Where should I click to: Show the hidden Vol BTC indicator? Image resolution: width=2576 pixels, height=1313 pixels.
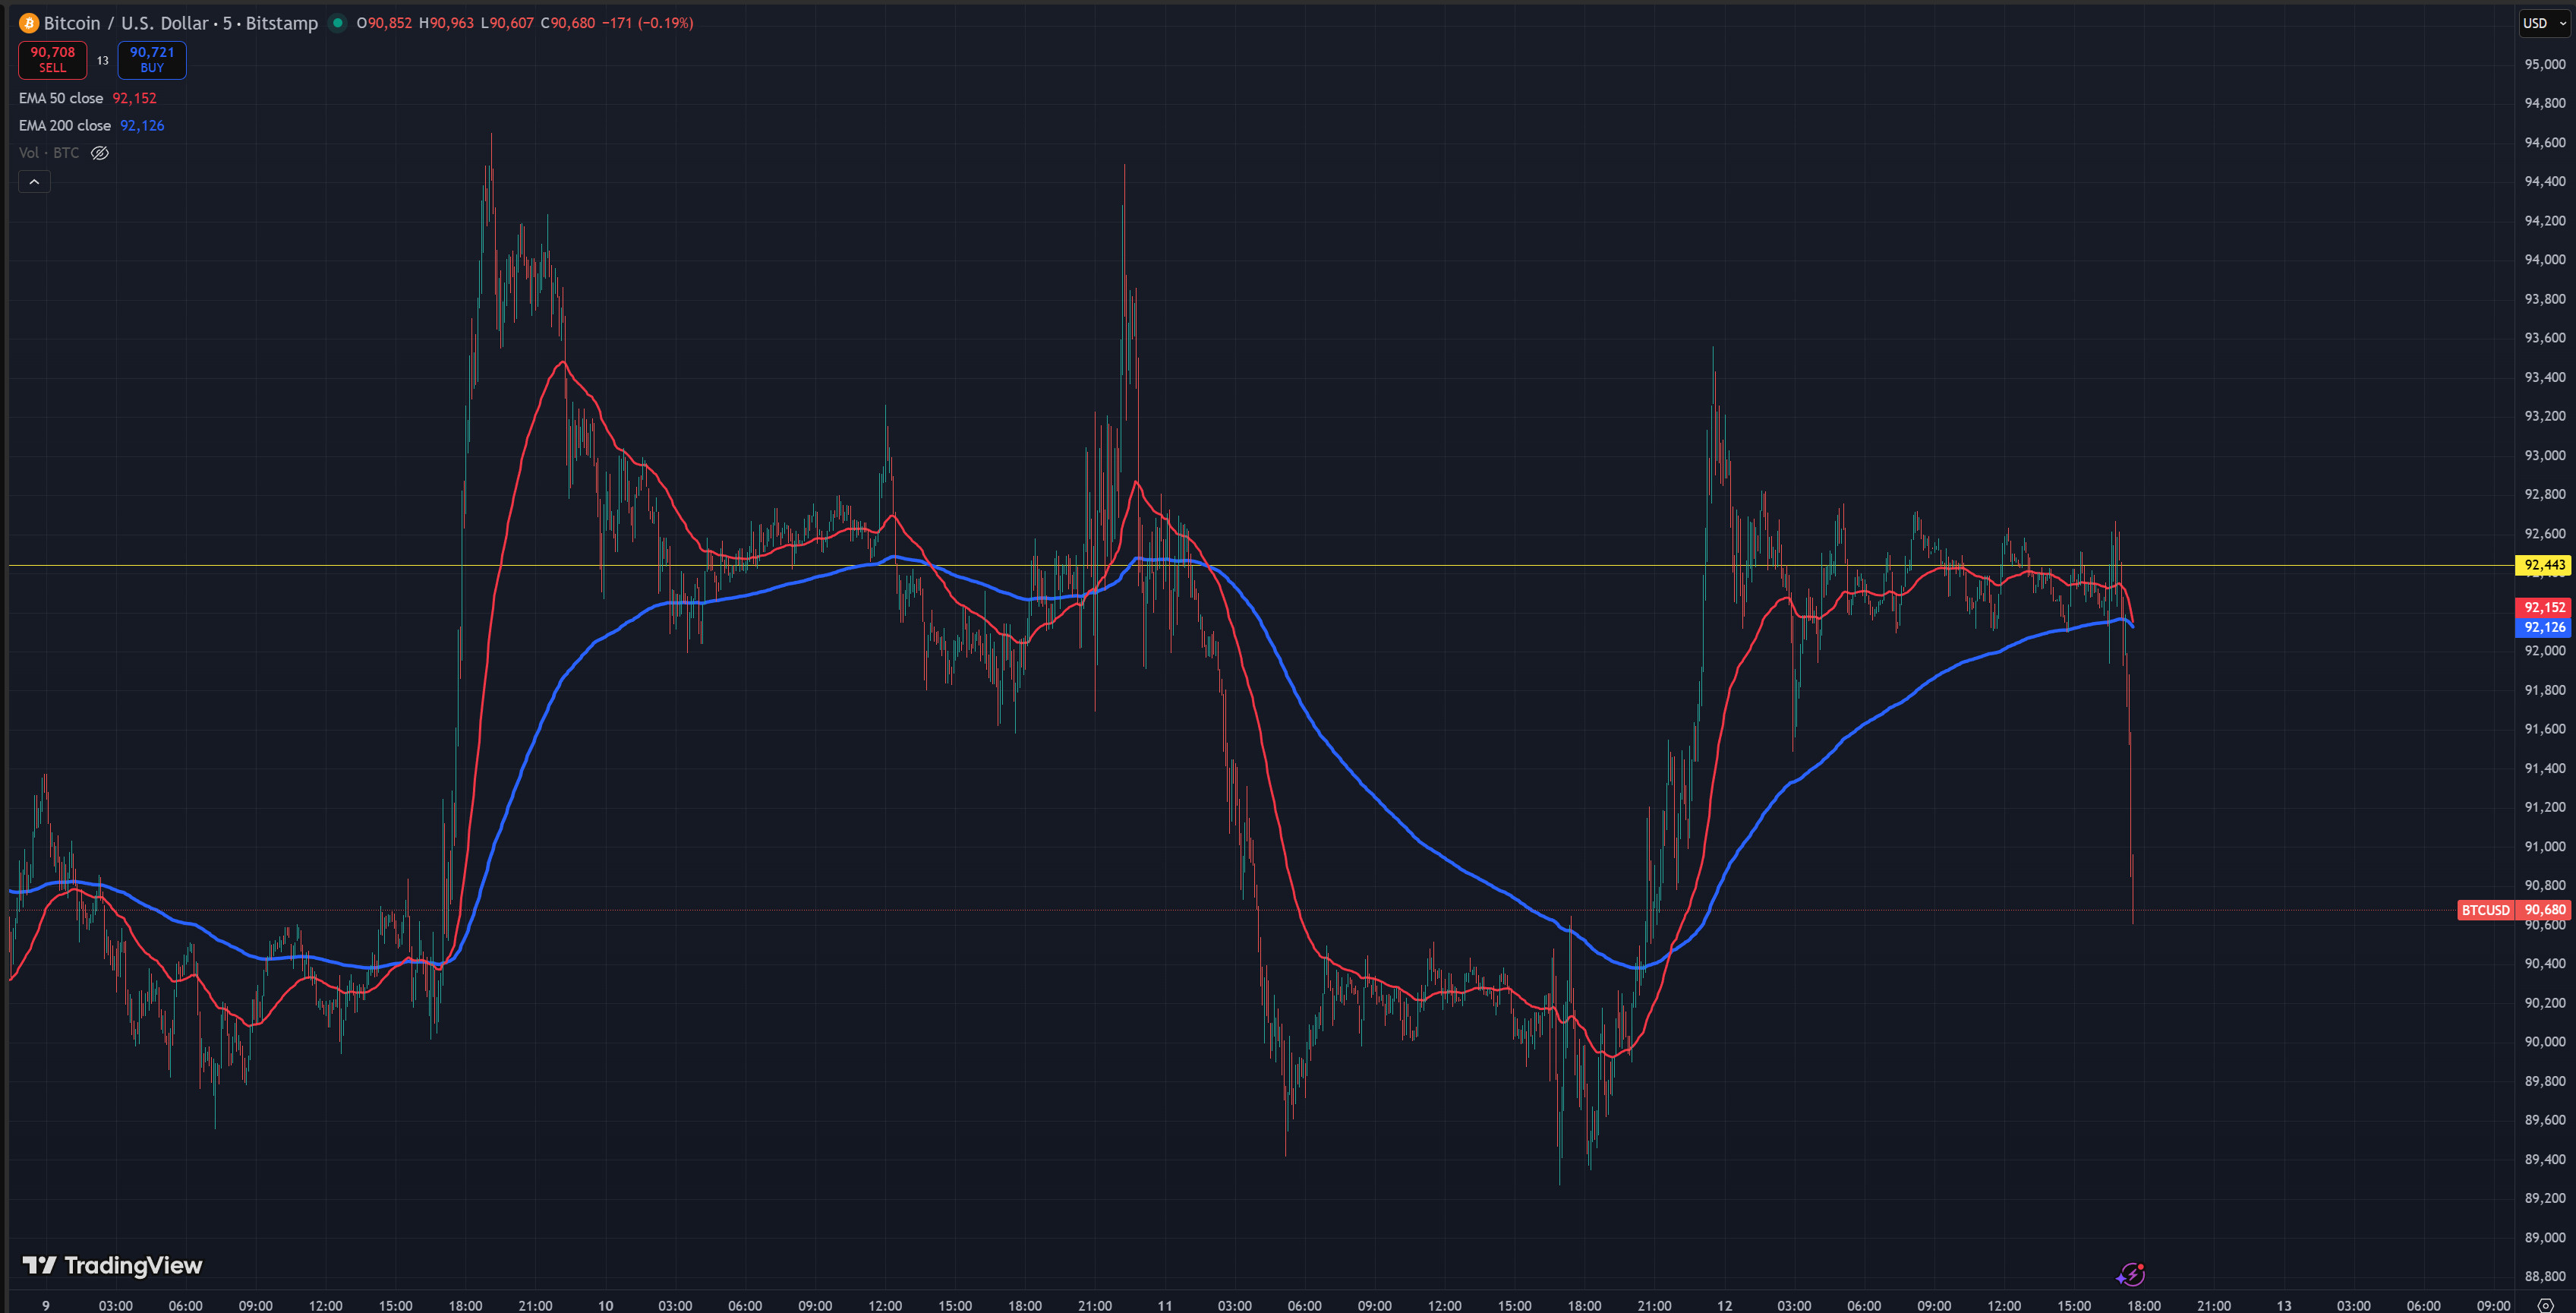(x=100, y=153)
